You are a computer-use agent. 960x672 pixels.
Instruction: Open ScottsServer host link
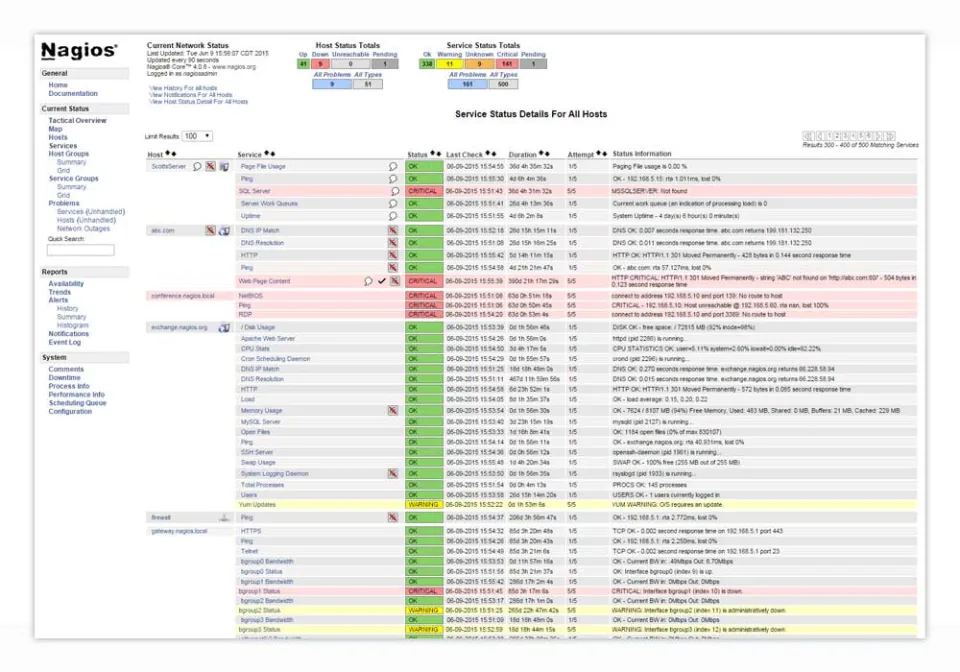pos(168,166)
